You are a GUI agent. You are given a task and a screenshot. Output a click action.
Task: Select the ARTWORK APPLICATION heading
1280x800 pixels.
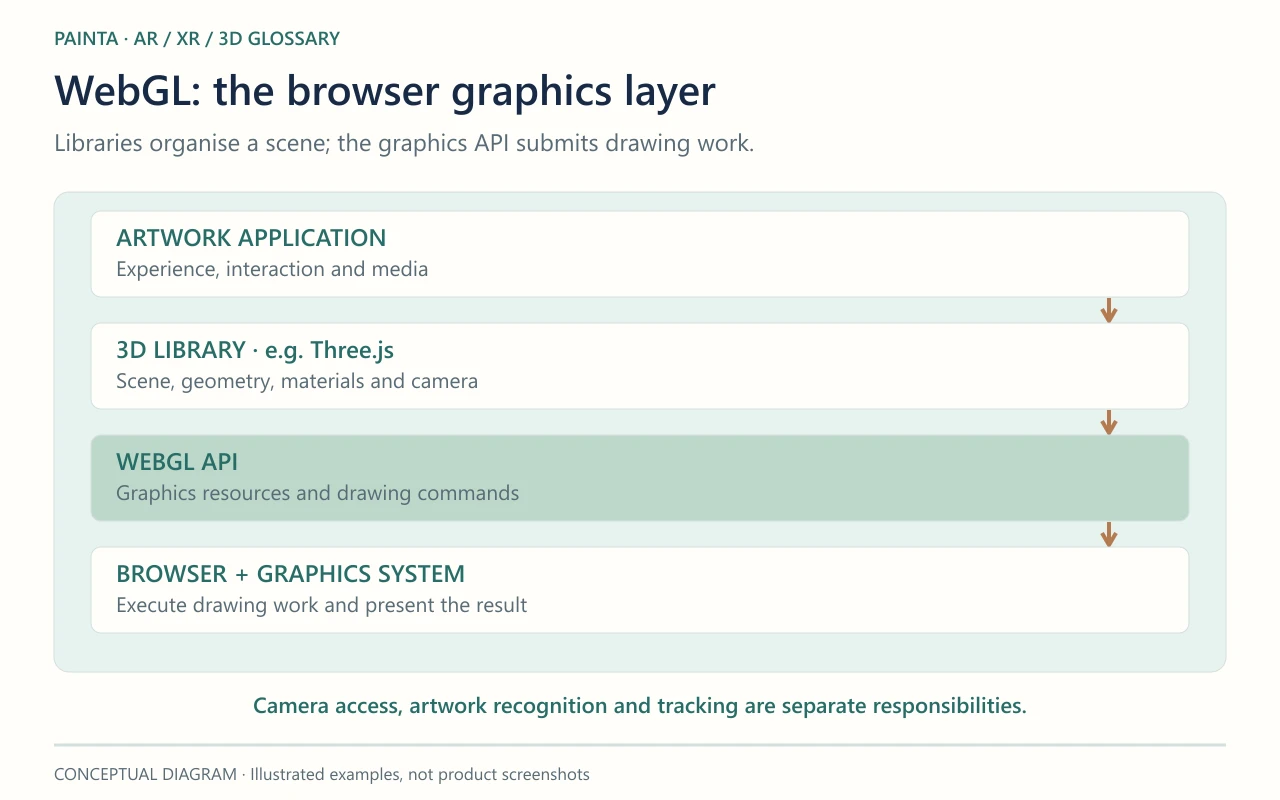251,238
